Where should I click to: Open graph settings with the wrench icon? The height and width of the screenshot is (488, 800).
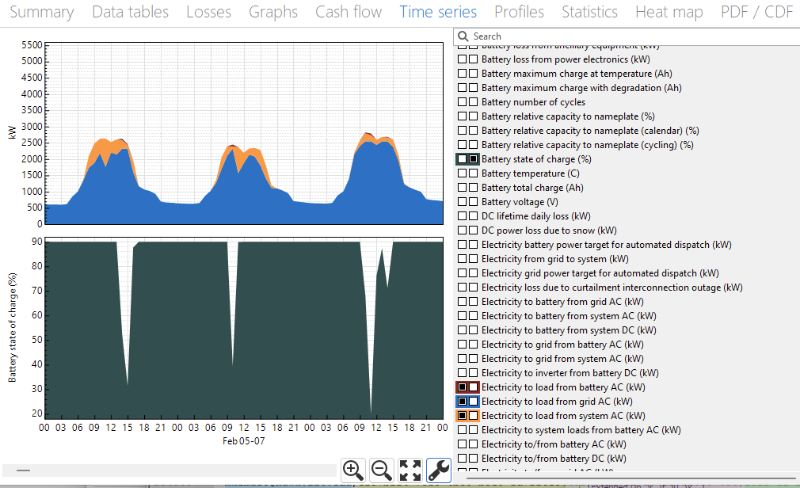click(438, 470)
